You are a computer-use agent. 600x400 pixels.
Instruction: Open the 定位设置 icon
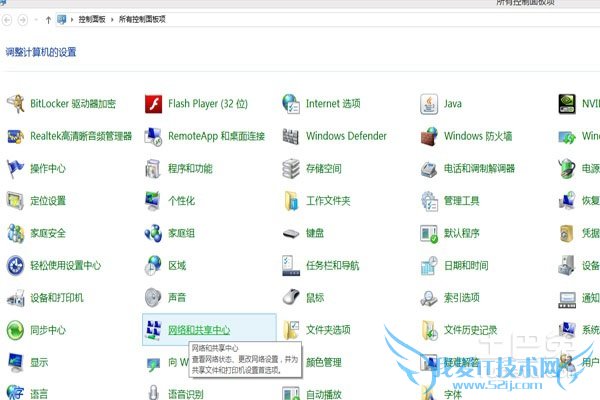pos(16,201)
